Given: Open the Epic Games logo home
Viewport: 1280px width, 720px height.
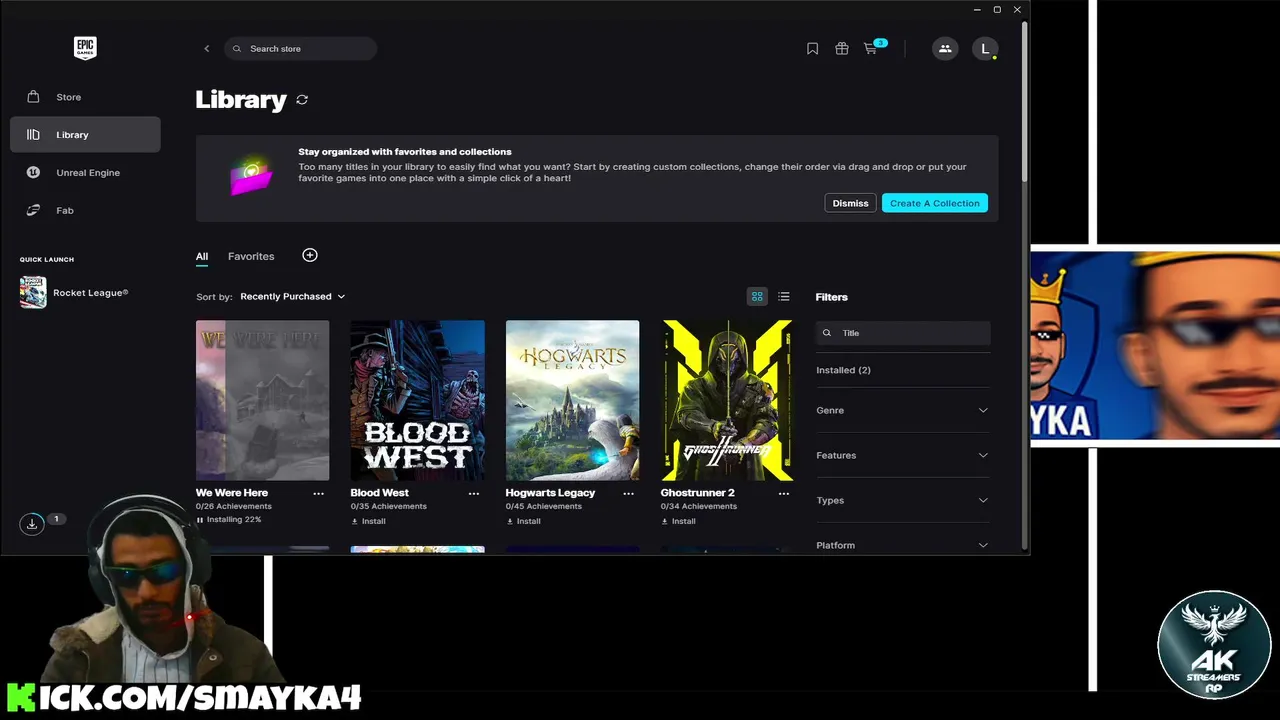Looking at the screenshot, I should [x=85, y=48].
